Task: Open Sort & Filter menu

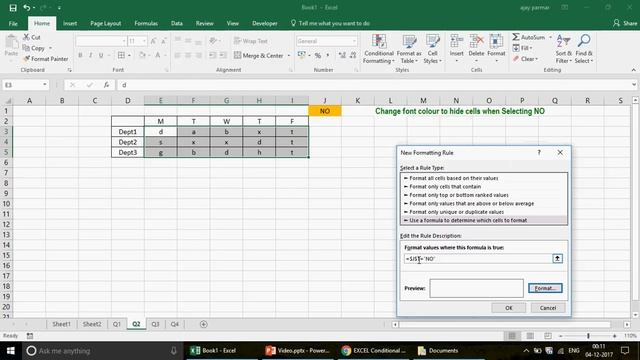Action: click(564, 49)
